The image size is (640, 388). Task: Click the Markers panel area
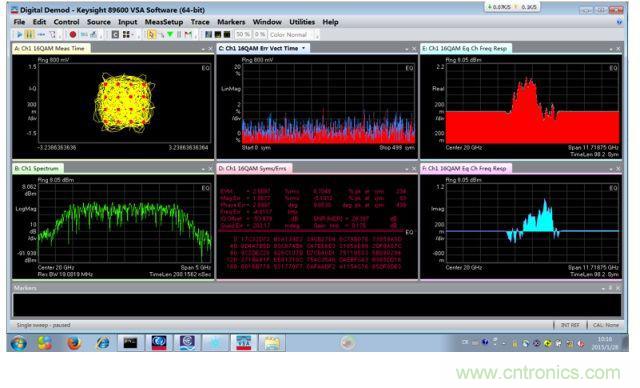coord(317,304)
